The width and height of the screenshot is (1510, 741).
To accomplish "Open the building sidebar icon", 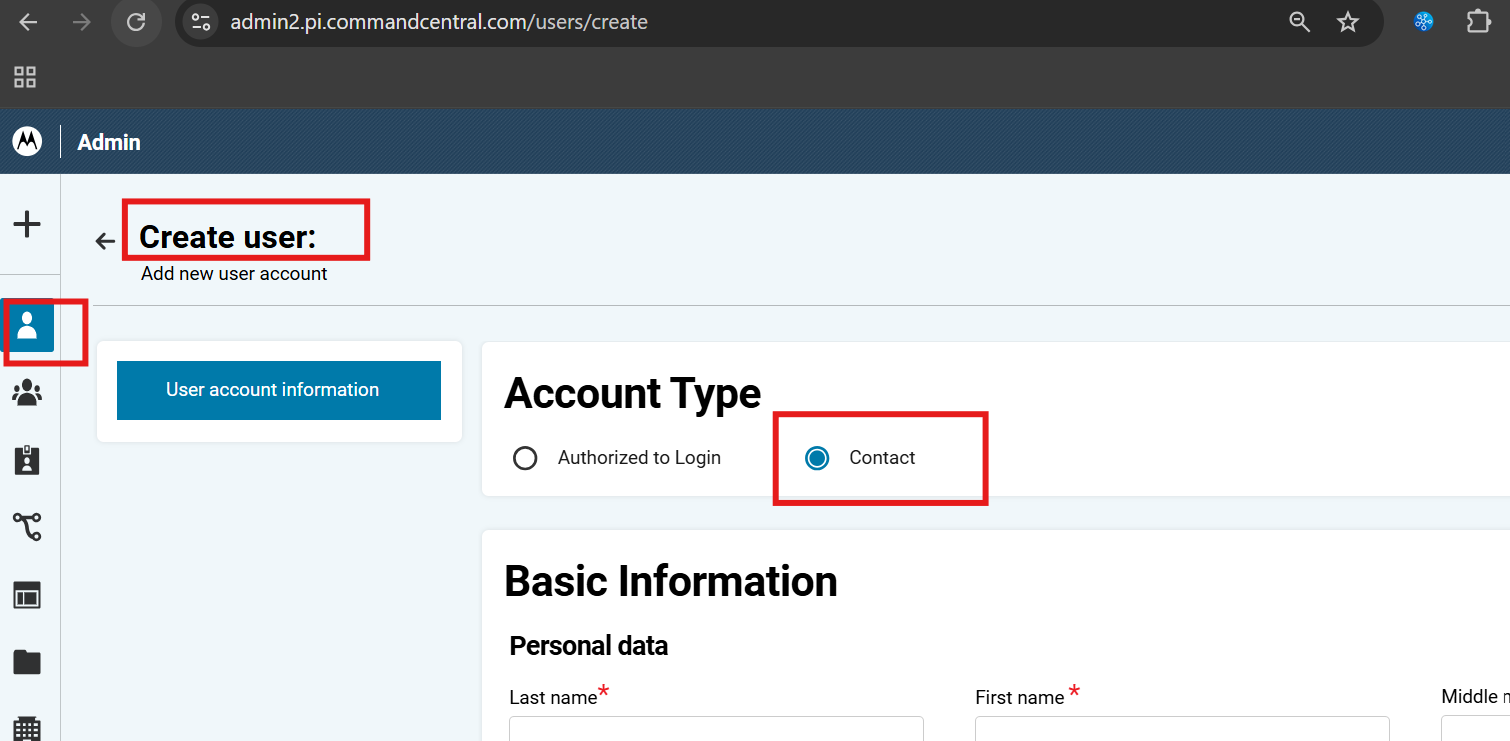I will (x=27, y=728).
